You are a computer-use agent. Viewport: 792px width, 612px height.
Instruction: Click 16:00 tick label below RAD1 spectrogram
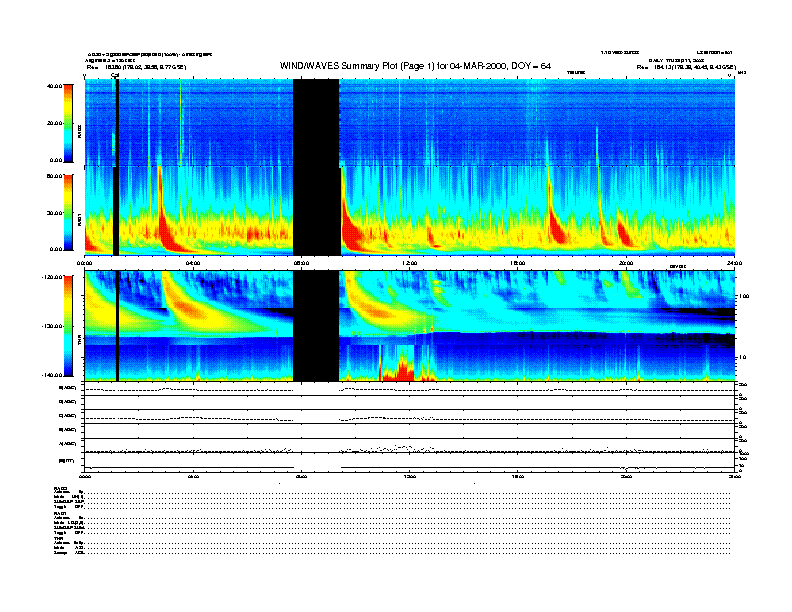(x=518, y=263)
